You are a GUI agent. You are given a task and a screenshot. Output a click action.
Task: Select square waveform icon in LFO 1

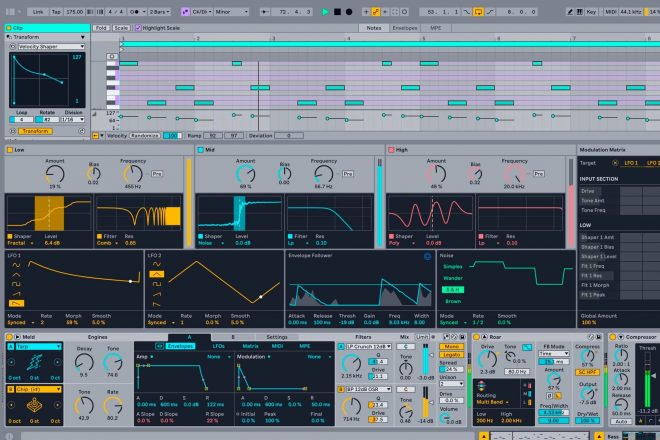pyautogui.click(x=16, y=284)
